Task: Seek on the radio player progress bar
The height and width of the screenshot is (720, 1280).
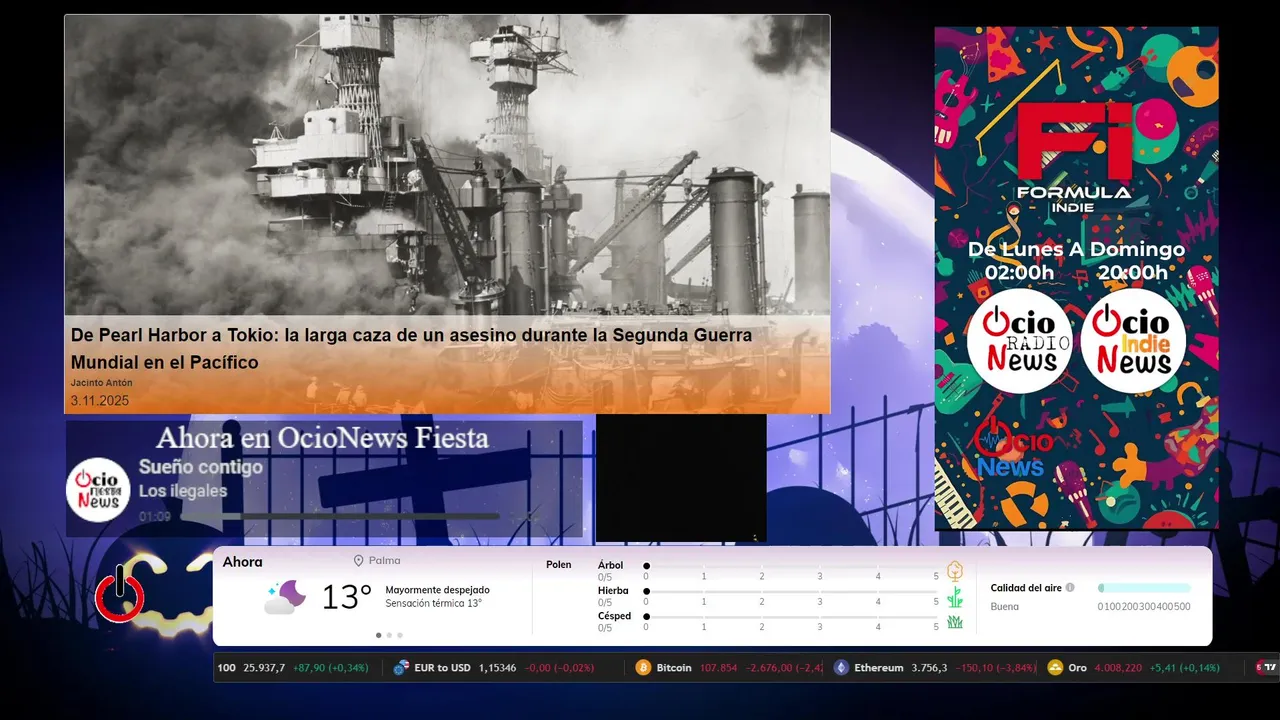Action: click(x=340, y=517)
